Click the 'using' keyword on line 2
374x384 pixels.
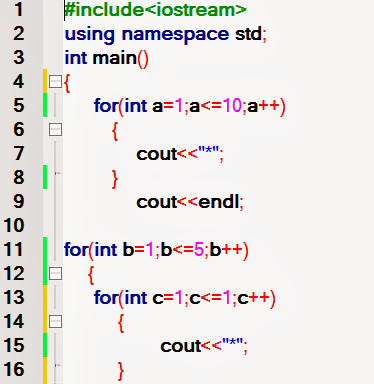pos(90,35)
